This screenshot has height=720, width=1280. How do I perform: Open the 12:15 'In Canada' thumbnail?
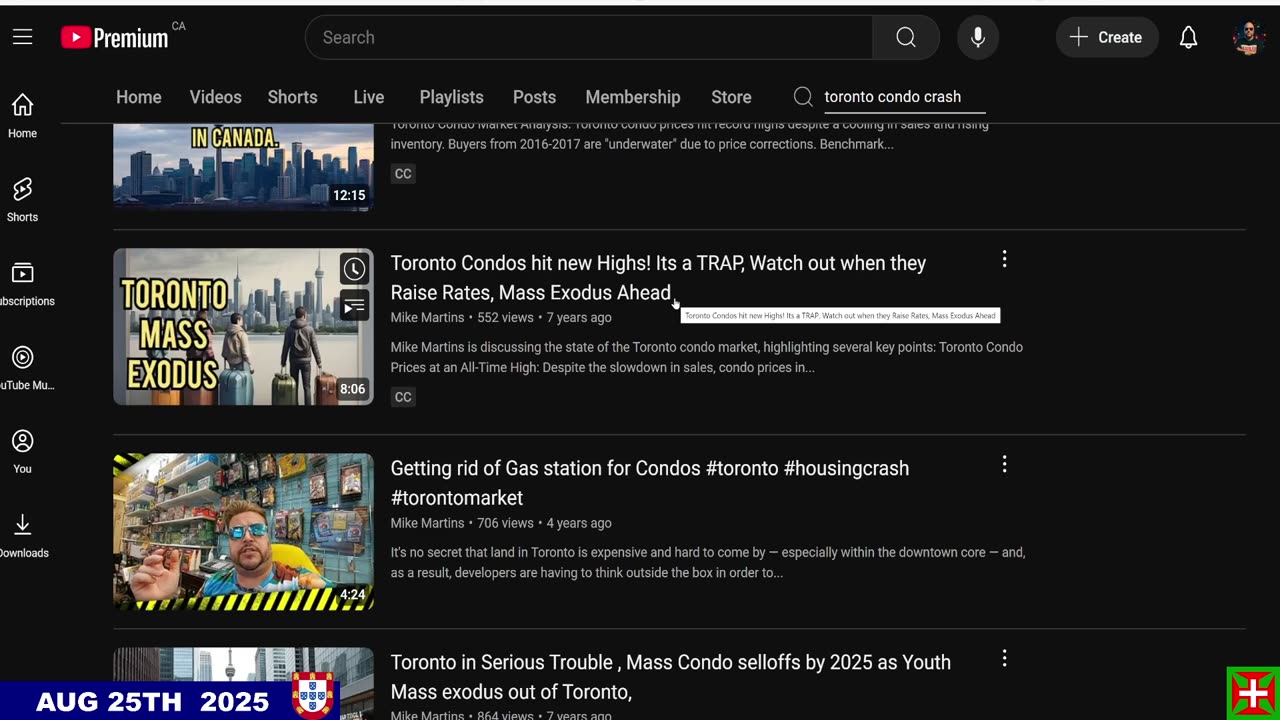243,167
